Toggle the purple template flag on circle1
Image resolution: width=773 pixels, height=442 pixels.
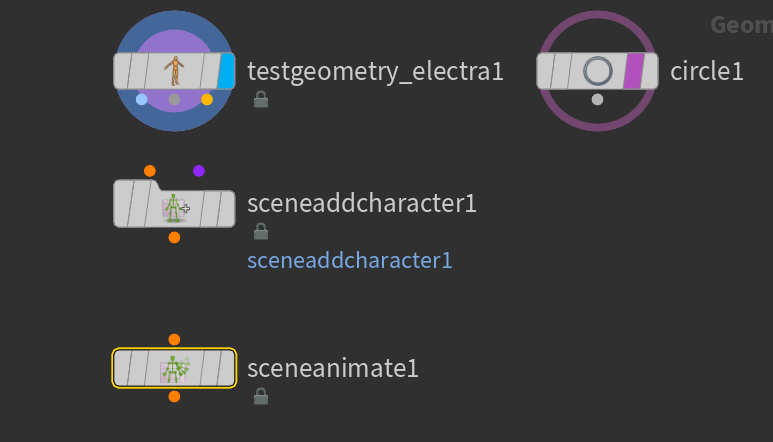click(x=634, y=71)
